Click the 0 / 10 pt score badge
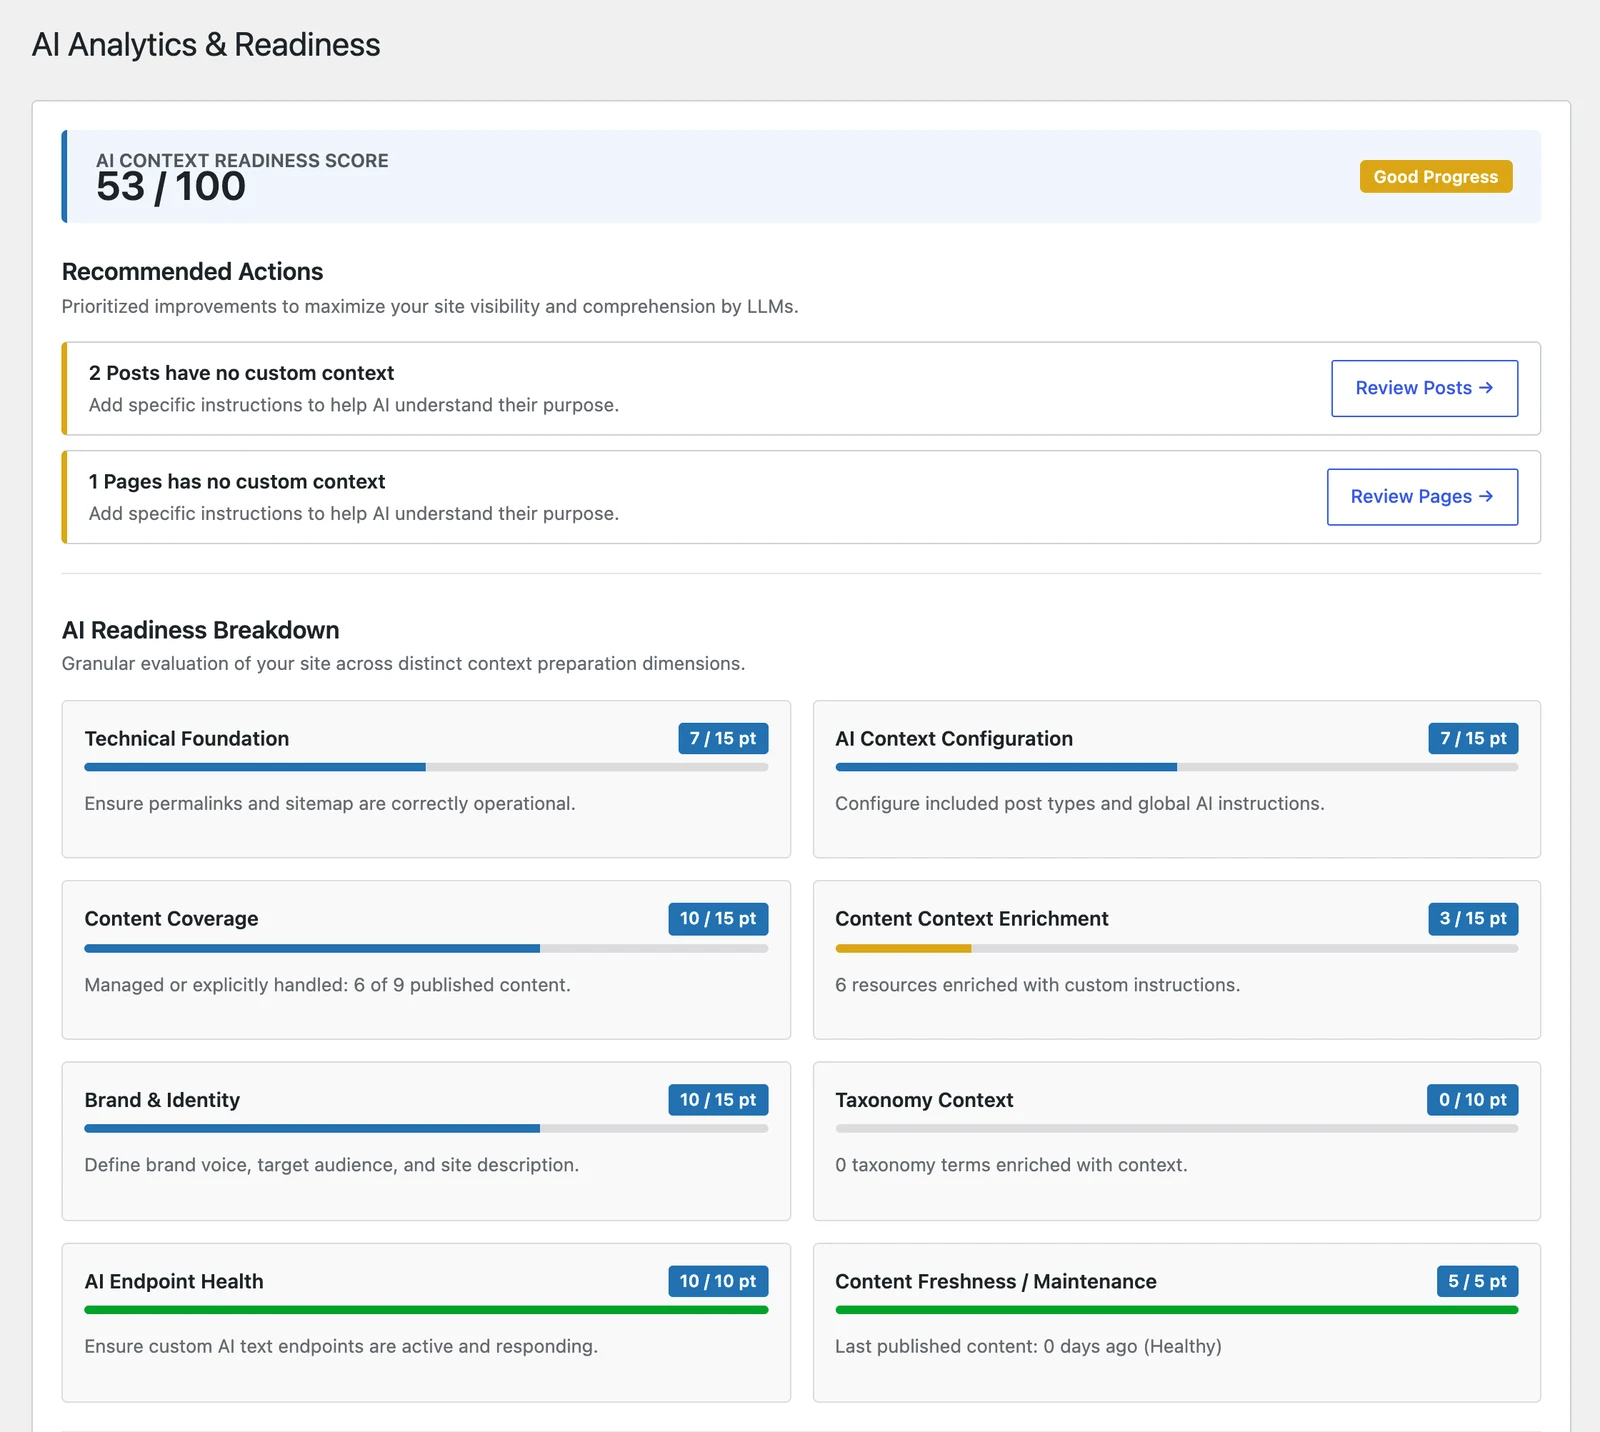This screenshot has width=1600, height=1432. click(1472, 1100)
